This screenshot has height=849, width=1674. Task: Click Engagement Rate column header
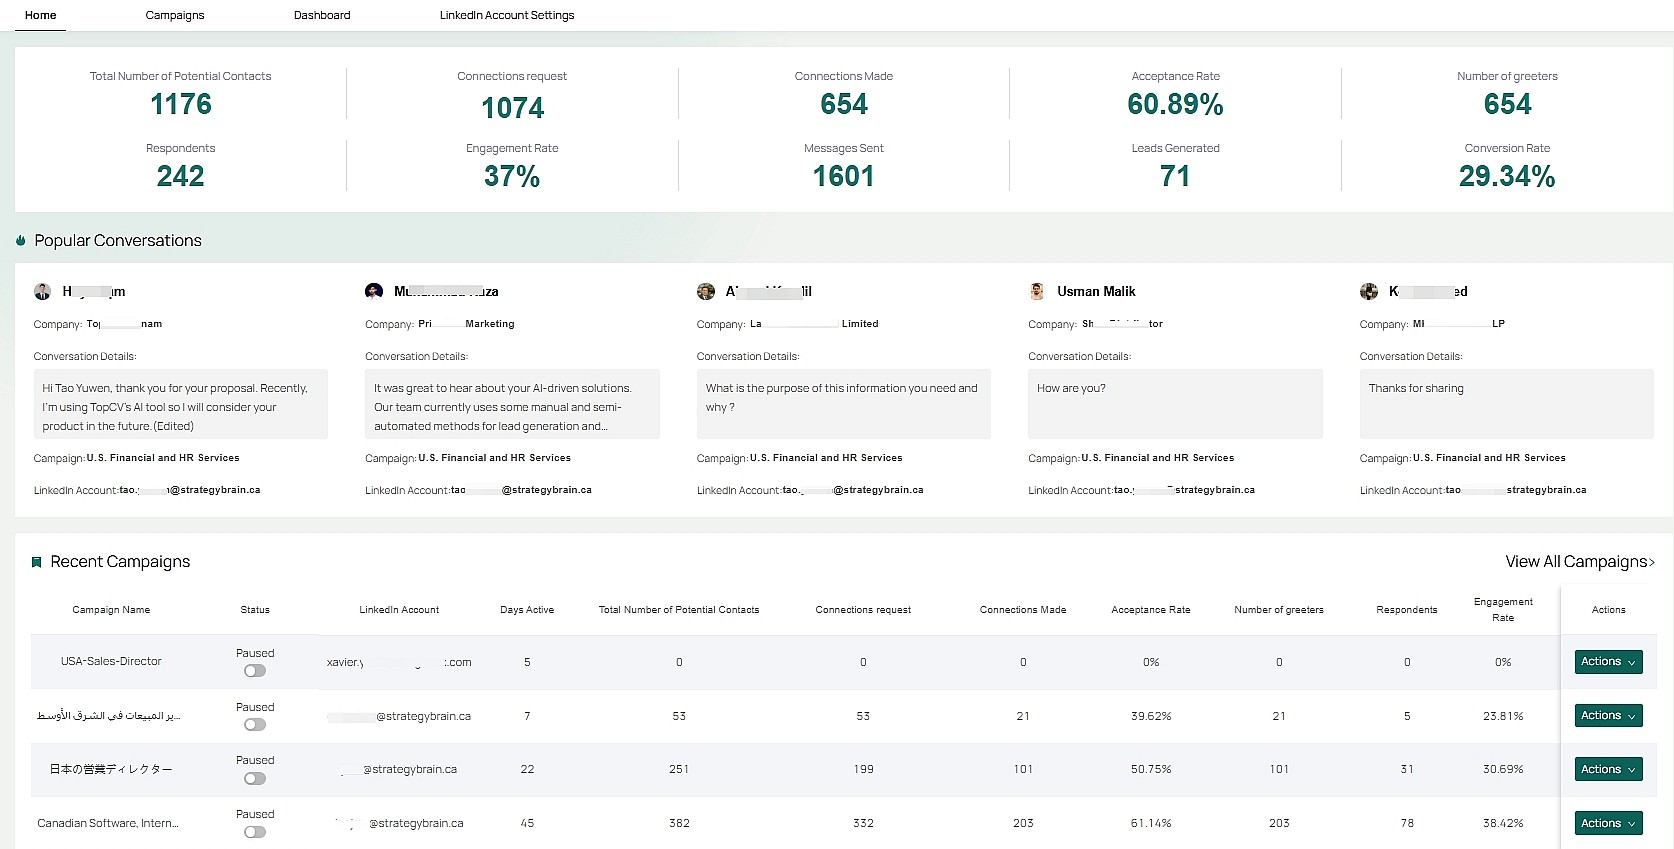coord(1503,610)
